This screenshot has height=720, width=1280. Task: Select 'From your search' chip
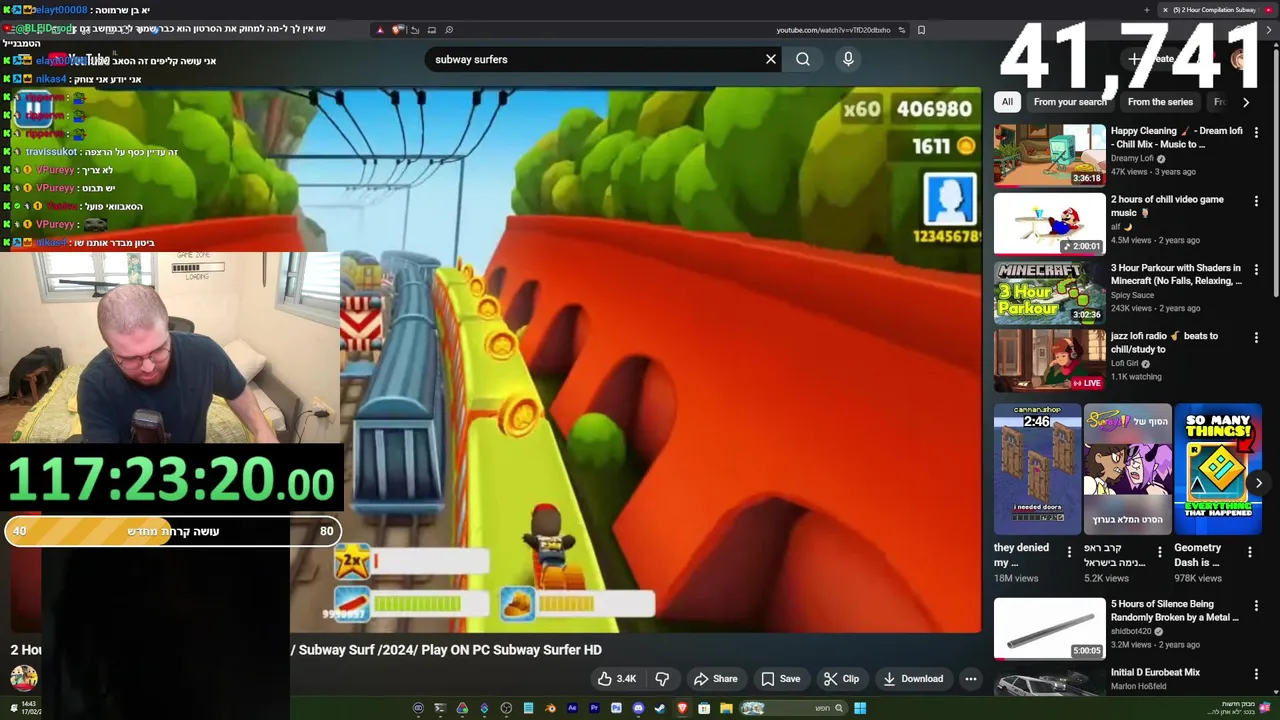[x=1070, y=102]
